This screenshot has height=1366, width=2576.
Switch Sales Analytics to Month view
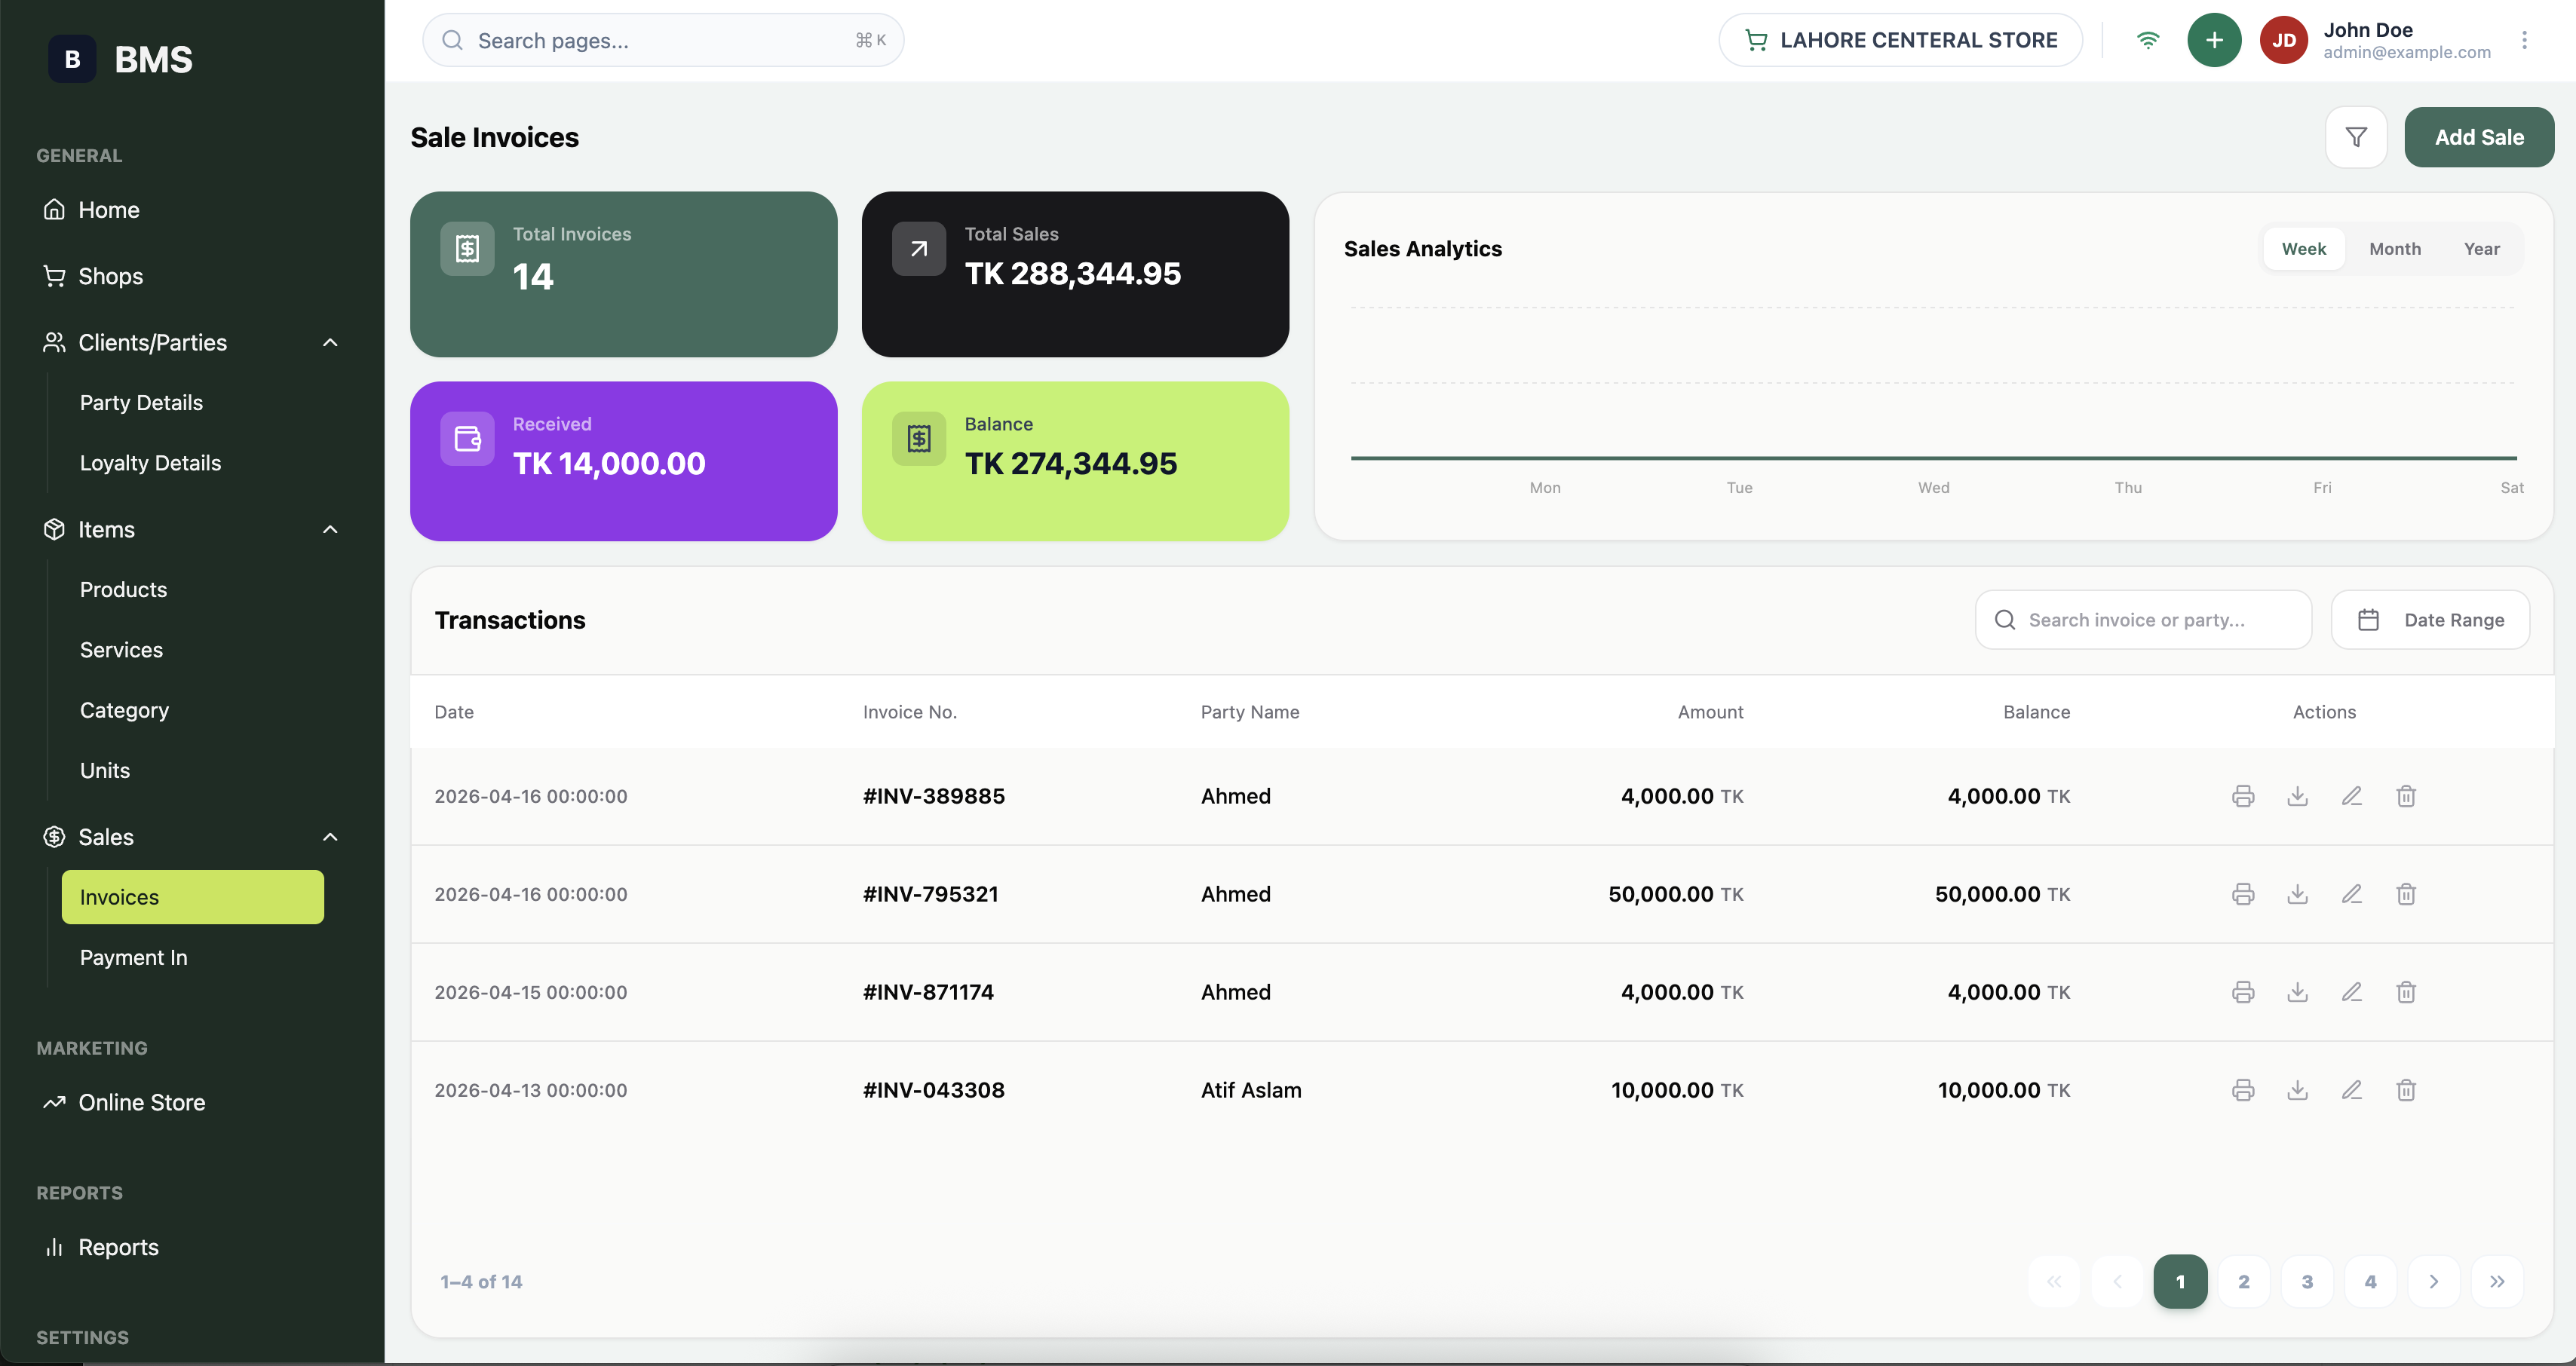tap(2394, 249)
